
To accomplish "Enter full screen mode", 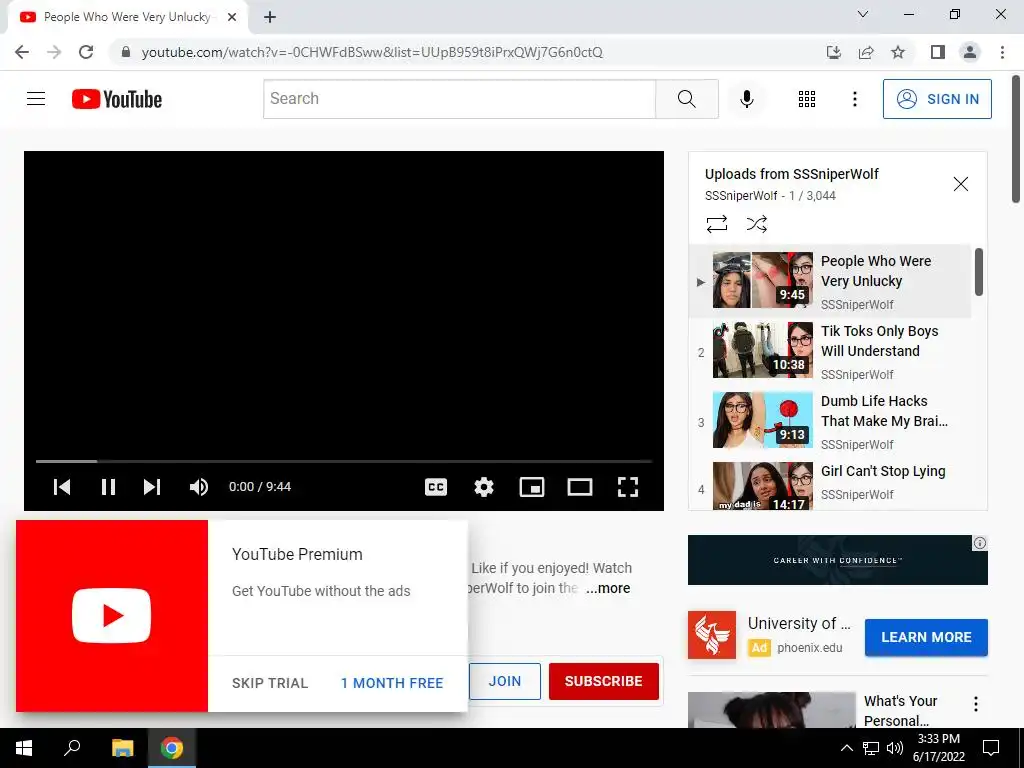I will [x=628, y=487].
